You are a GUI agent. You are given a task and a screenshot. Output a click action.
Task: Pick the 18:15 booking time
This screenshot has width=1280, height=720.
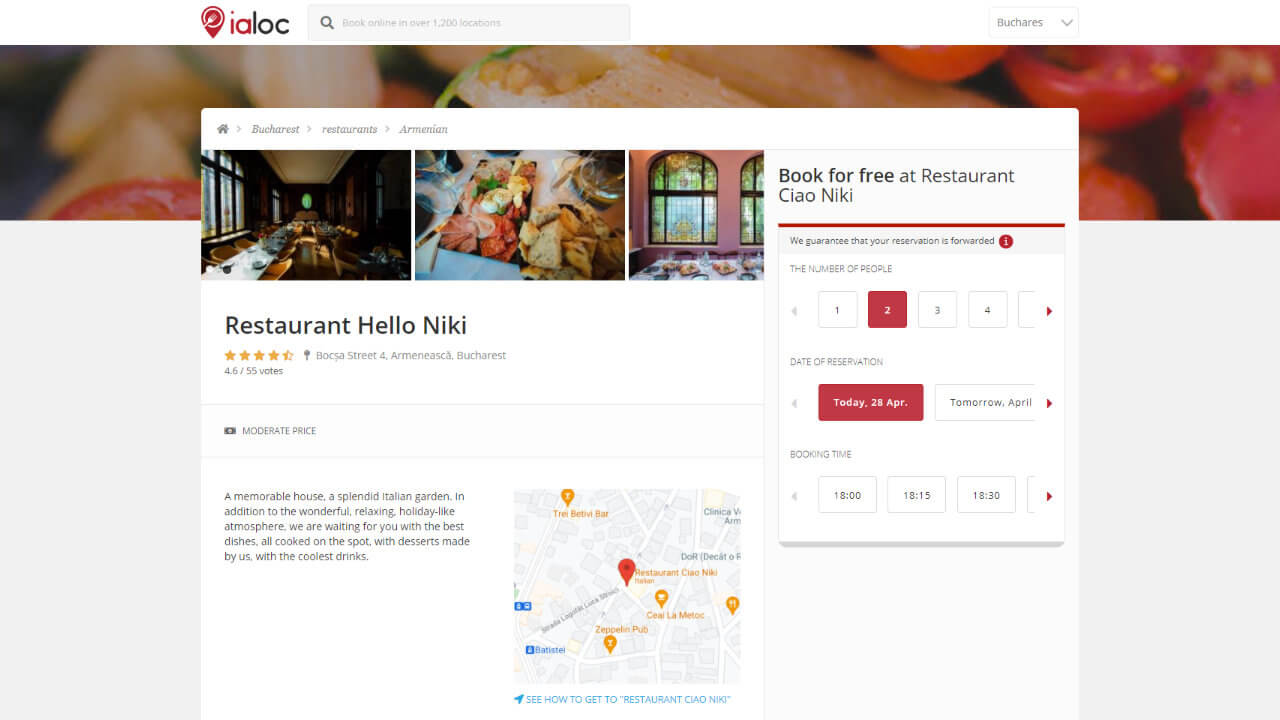point(917,495)
